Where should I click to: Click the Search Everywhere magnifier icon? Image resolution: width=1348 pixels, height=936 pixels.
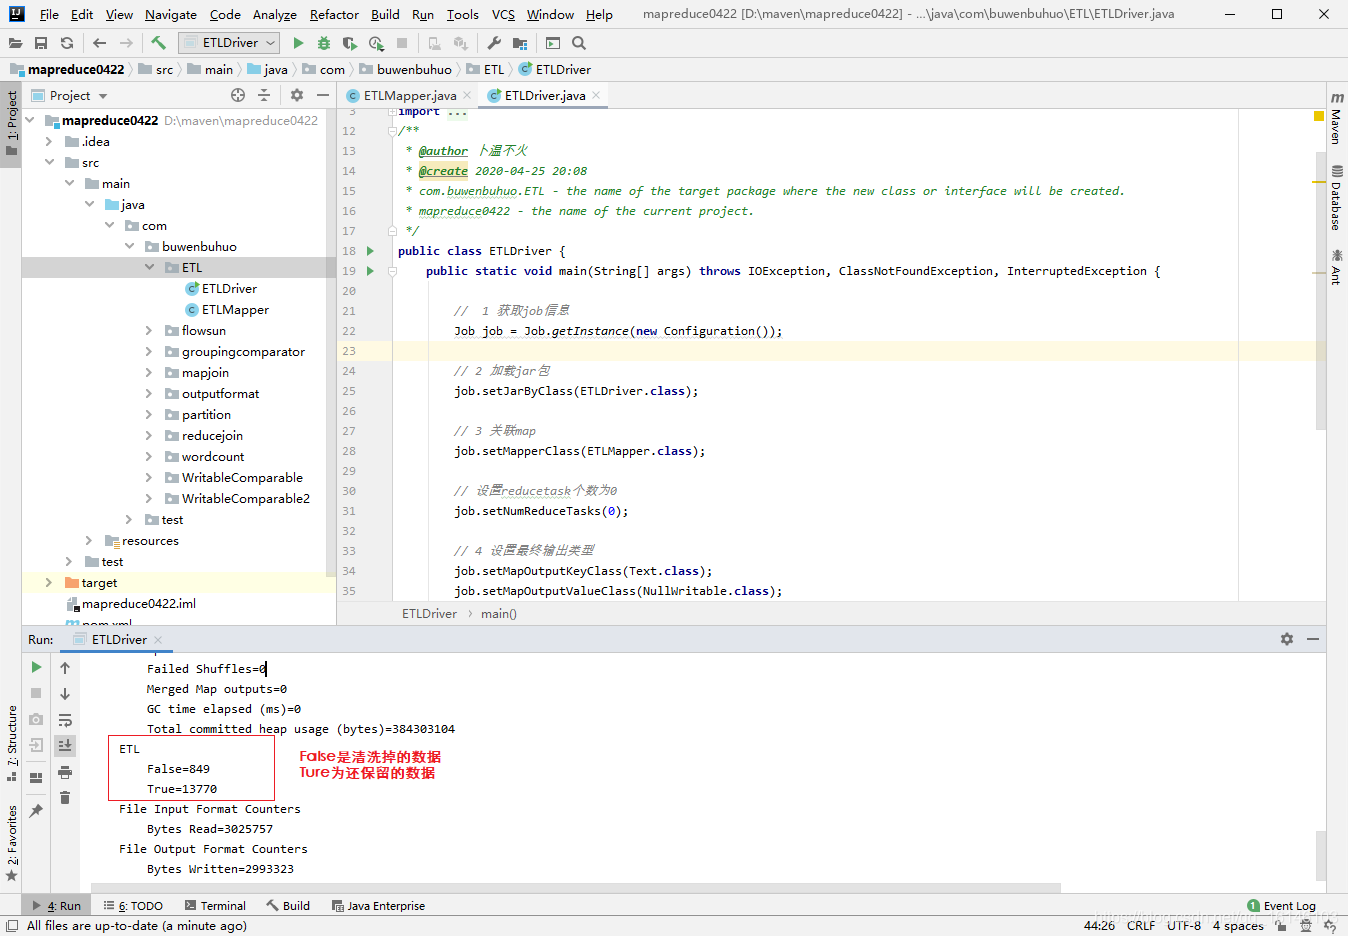click(x=579, y=43)
